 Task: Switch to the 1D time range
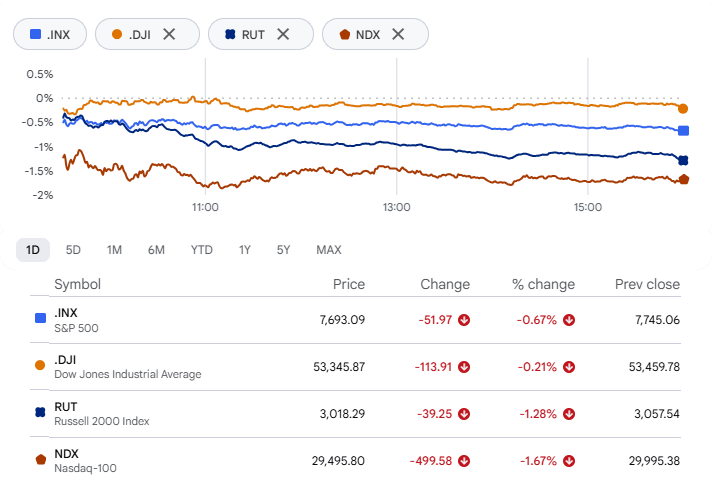coord(33,250)
